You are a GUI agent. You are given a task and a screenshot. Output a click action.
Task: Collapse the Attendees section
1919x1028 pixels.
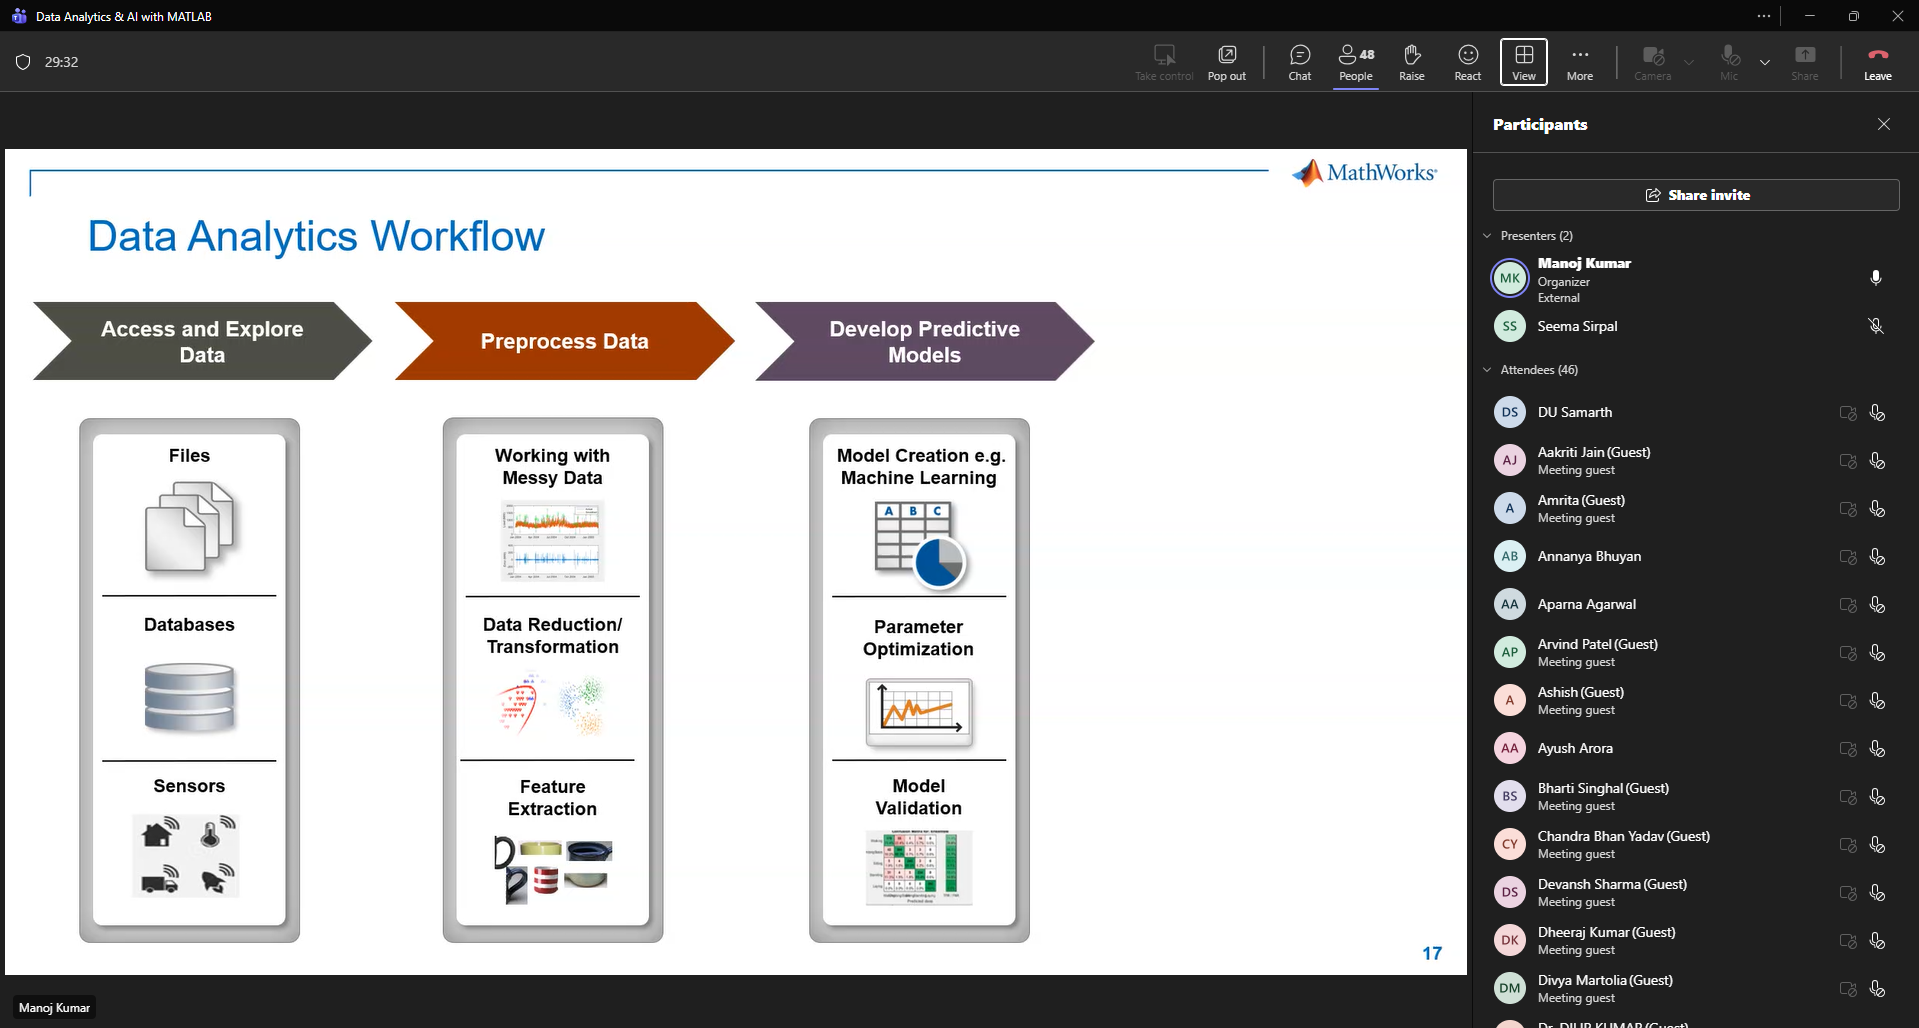pos(1487,370)
